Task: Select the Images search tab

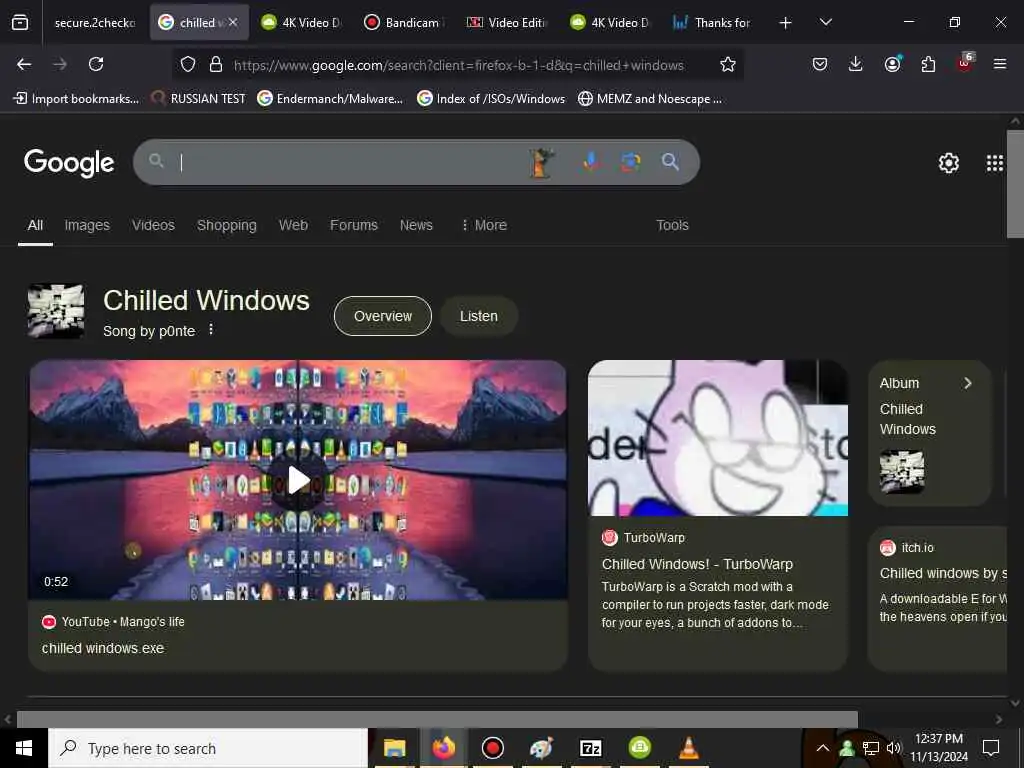Action: tap(87, 225)
